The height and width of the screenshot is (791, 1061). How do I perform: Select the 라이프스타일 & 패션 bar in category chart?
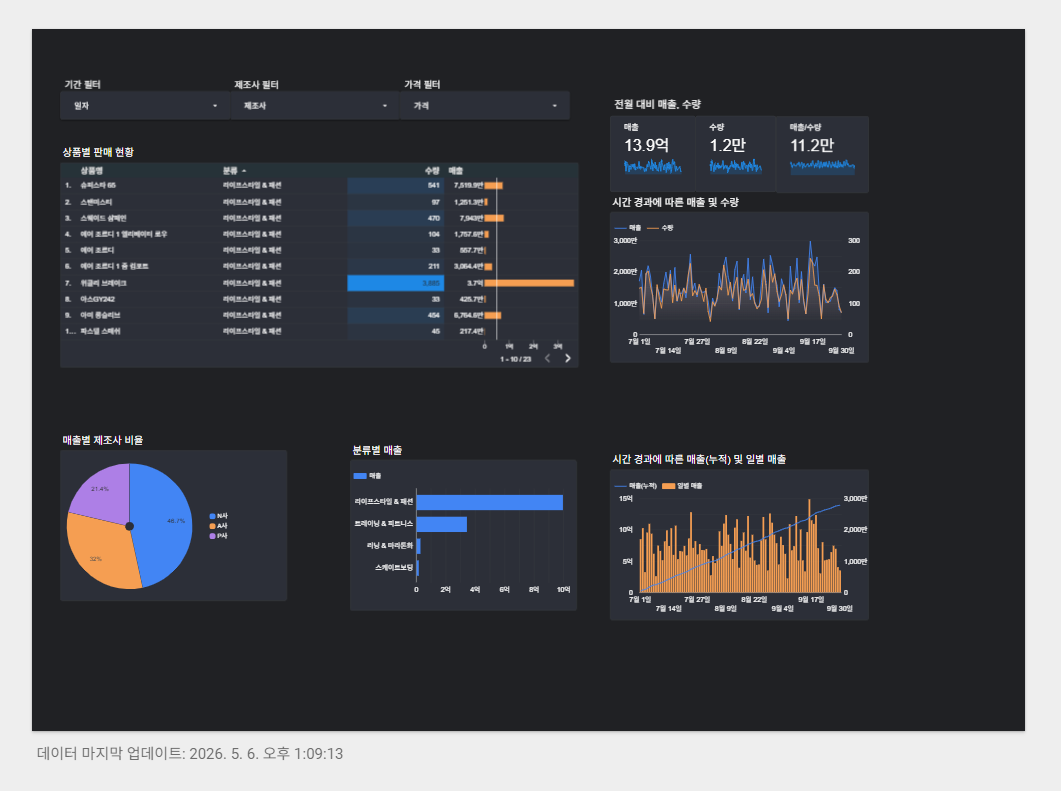click(489, 502)
